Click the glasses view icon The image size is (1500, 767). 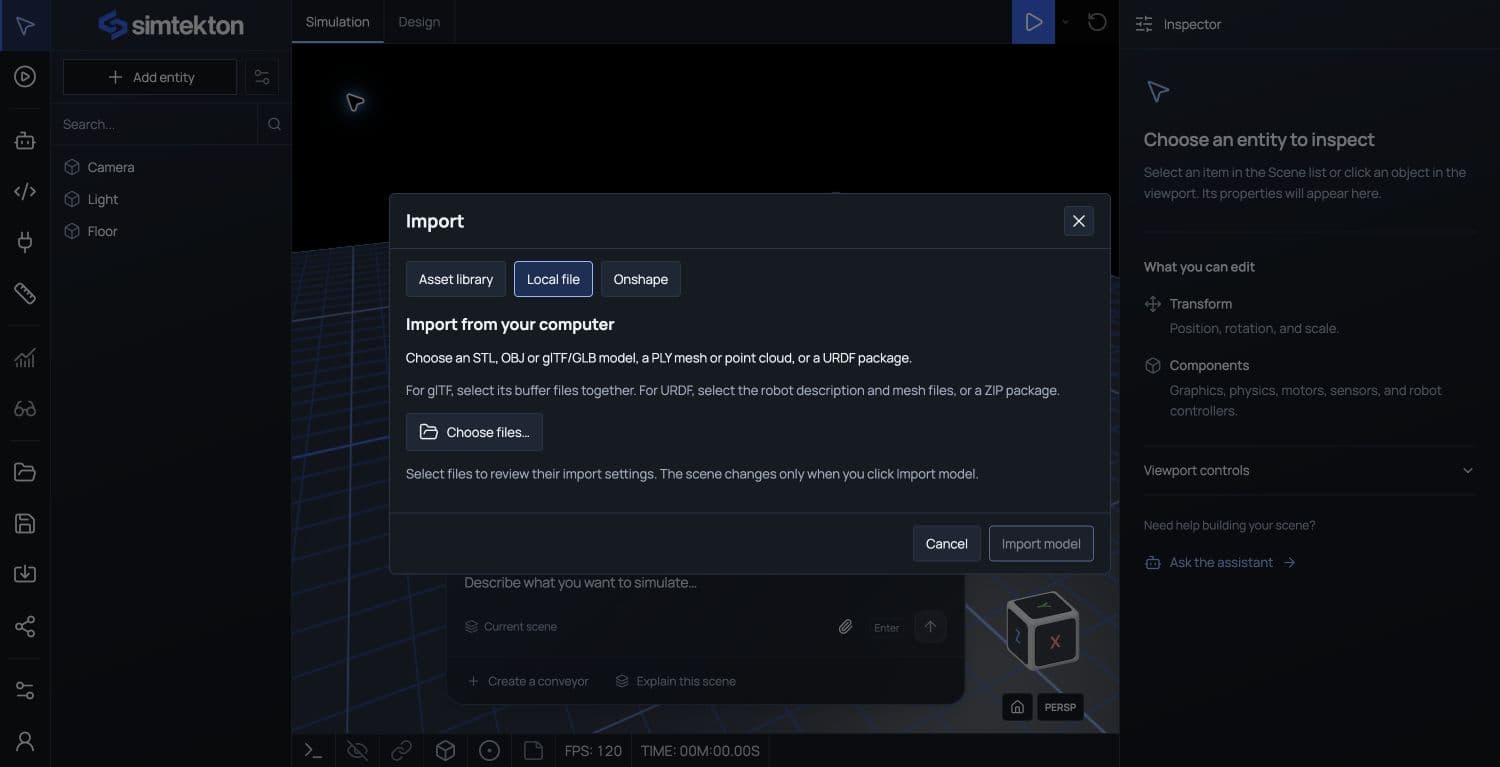[x=25, y=408]
